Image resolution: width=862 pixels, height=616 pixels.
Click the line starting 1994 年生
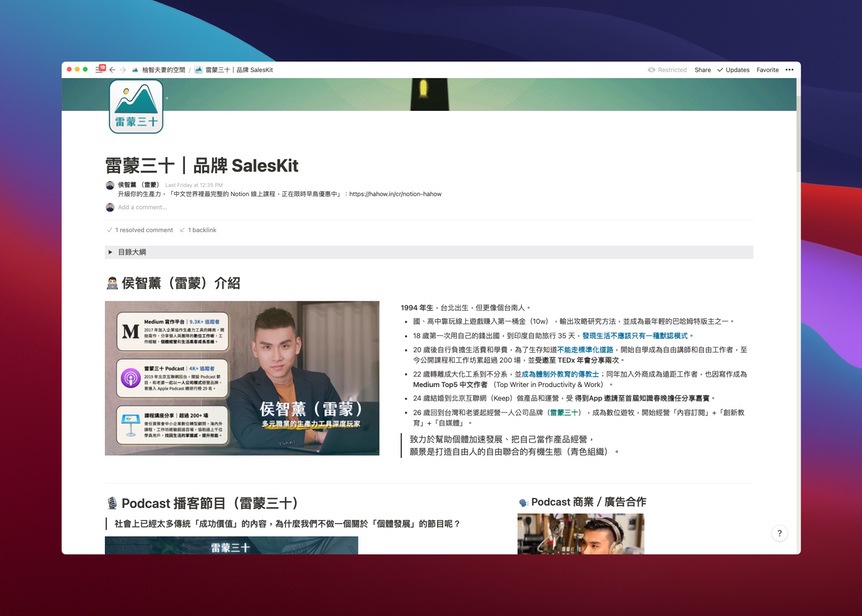click(x=466, y=308)
